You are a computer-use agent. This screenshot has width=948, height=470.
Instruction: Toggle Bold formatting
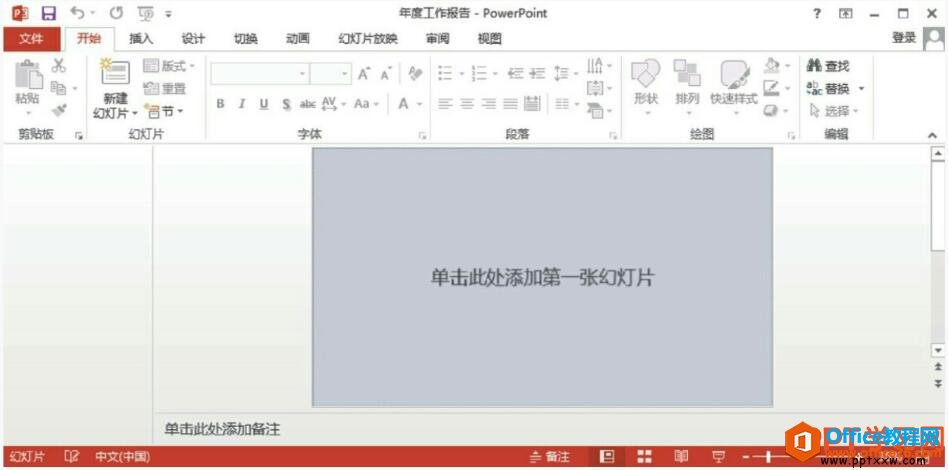point(221,104)
